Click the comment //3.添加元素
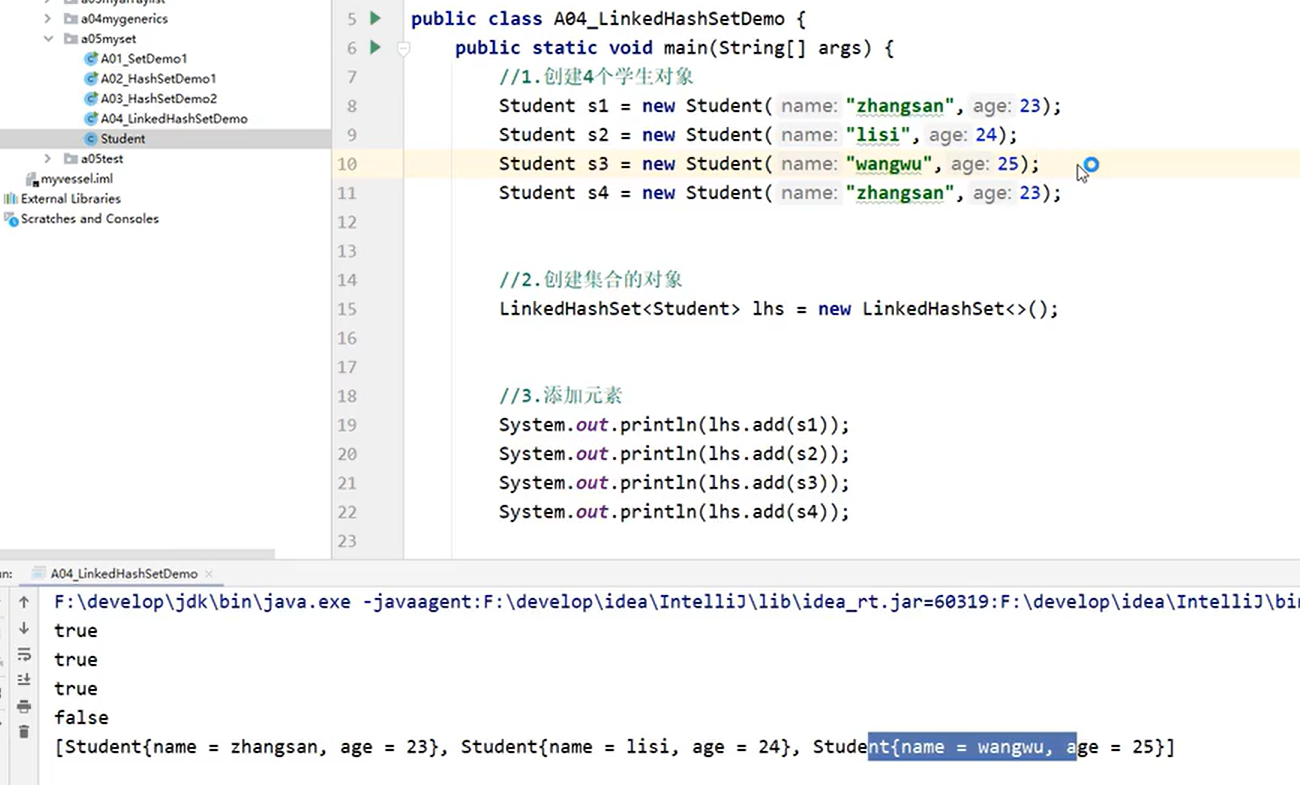1300x785 pixels. 561,396
